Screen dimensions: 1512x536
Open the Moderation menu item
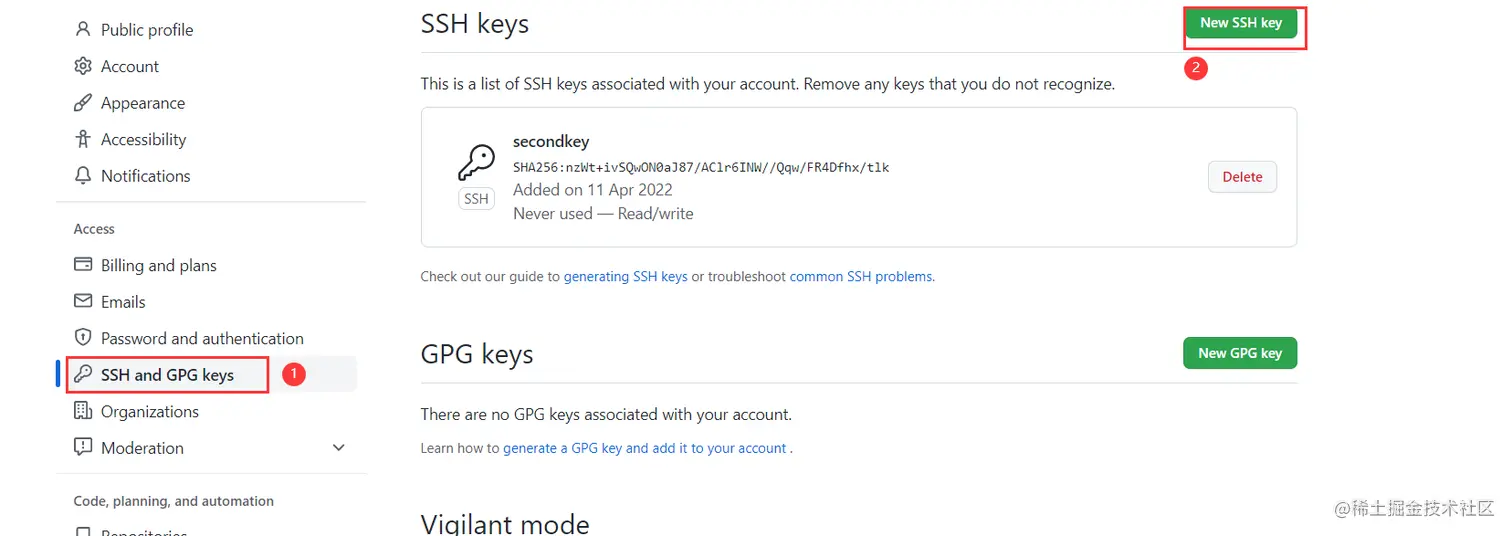click(142, 448)
